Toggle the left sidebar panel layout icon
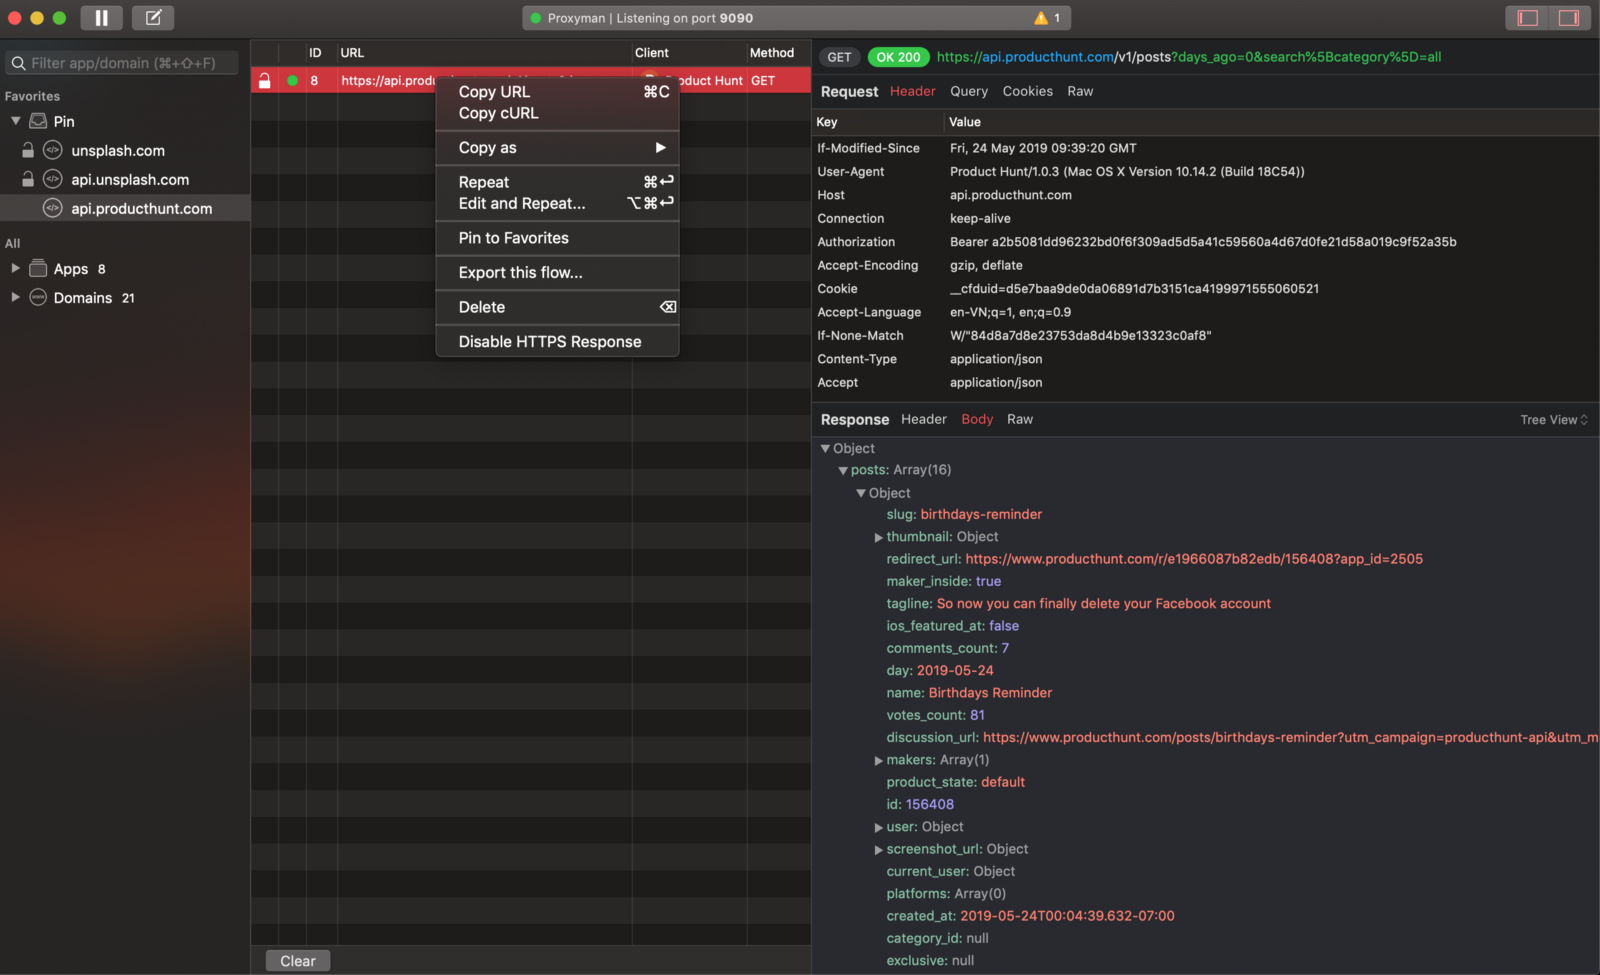The width and height of the screenshot is (1600, 975). click(x=1527, y=18)
